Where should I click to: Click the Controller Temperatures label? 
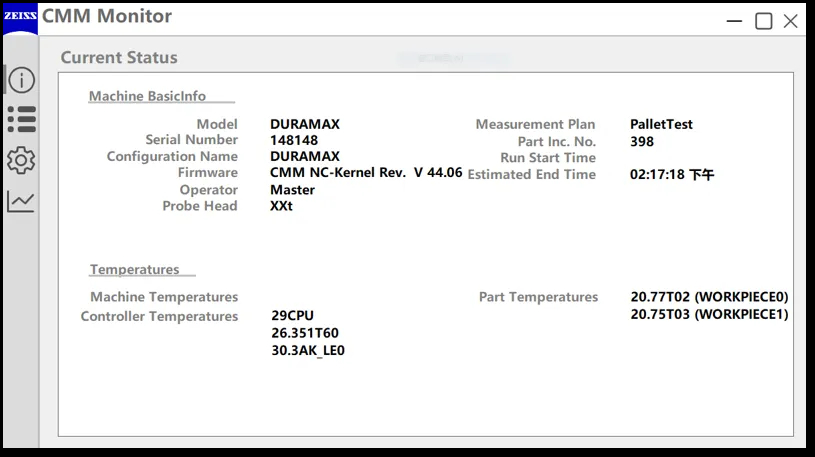pyautogui.click(x=159, y=316)
